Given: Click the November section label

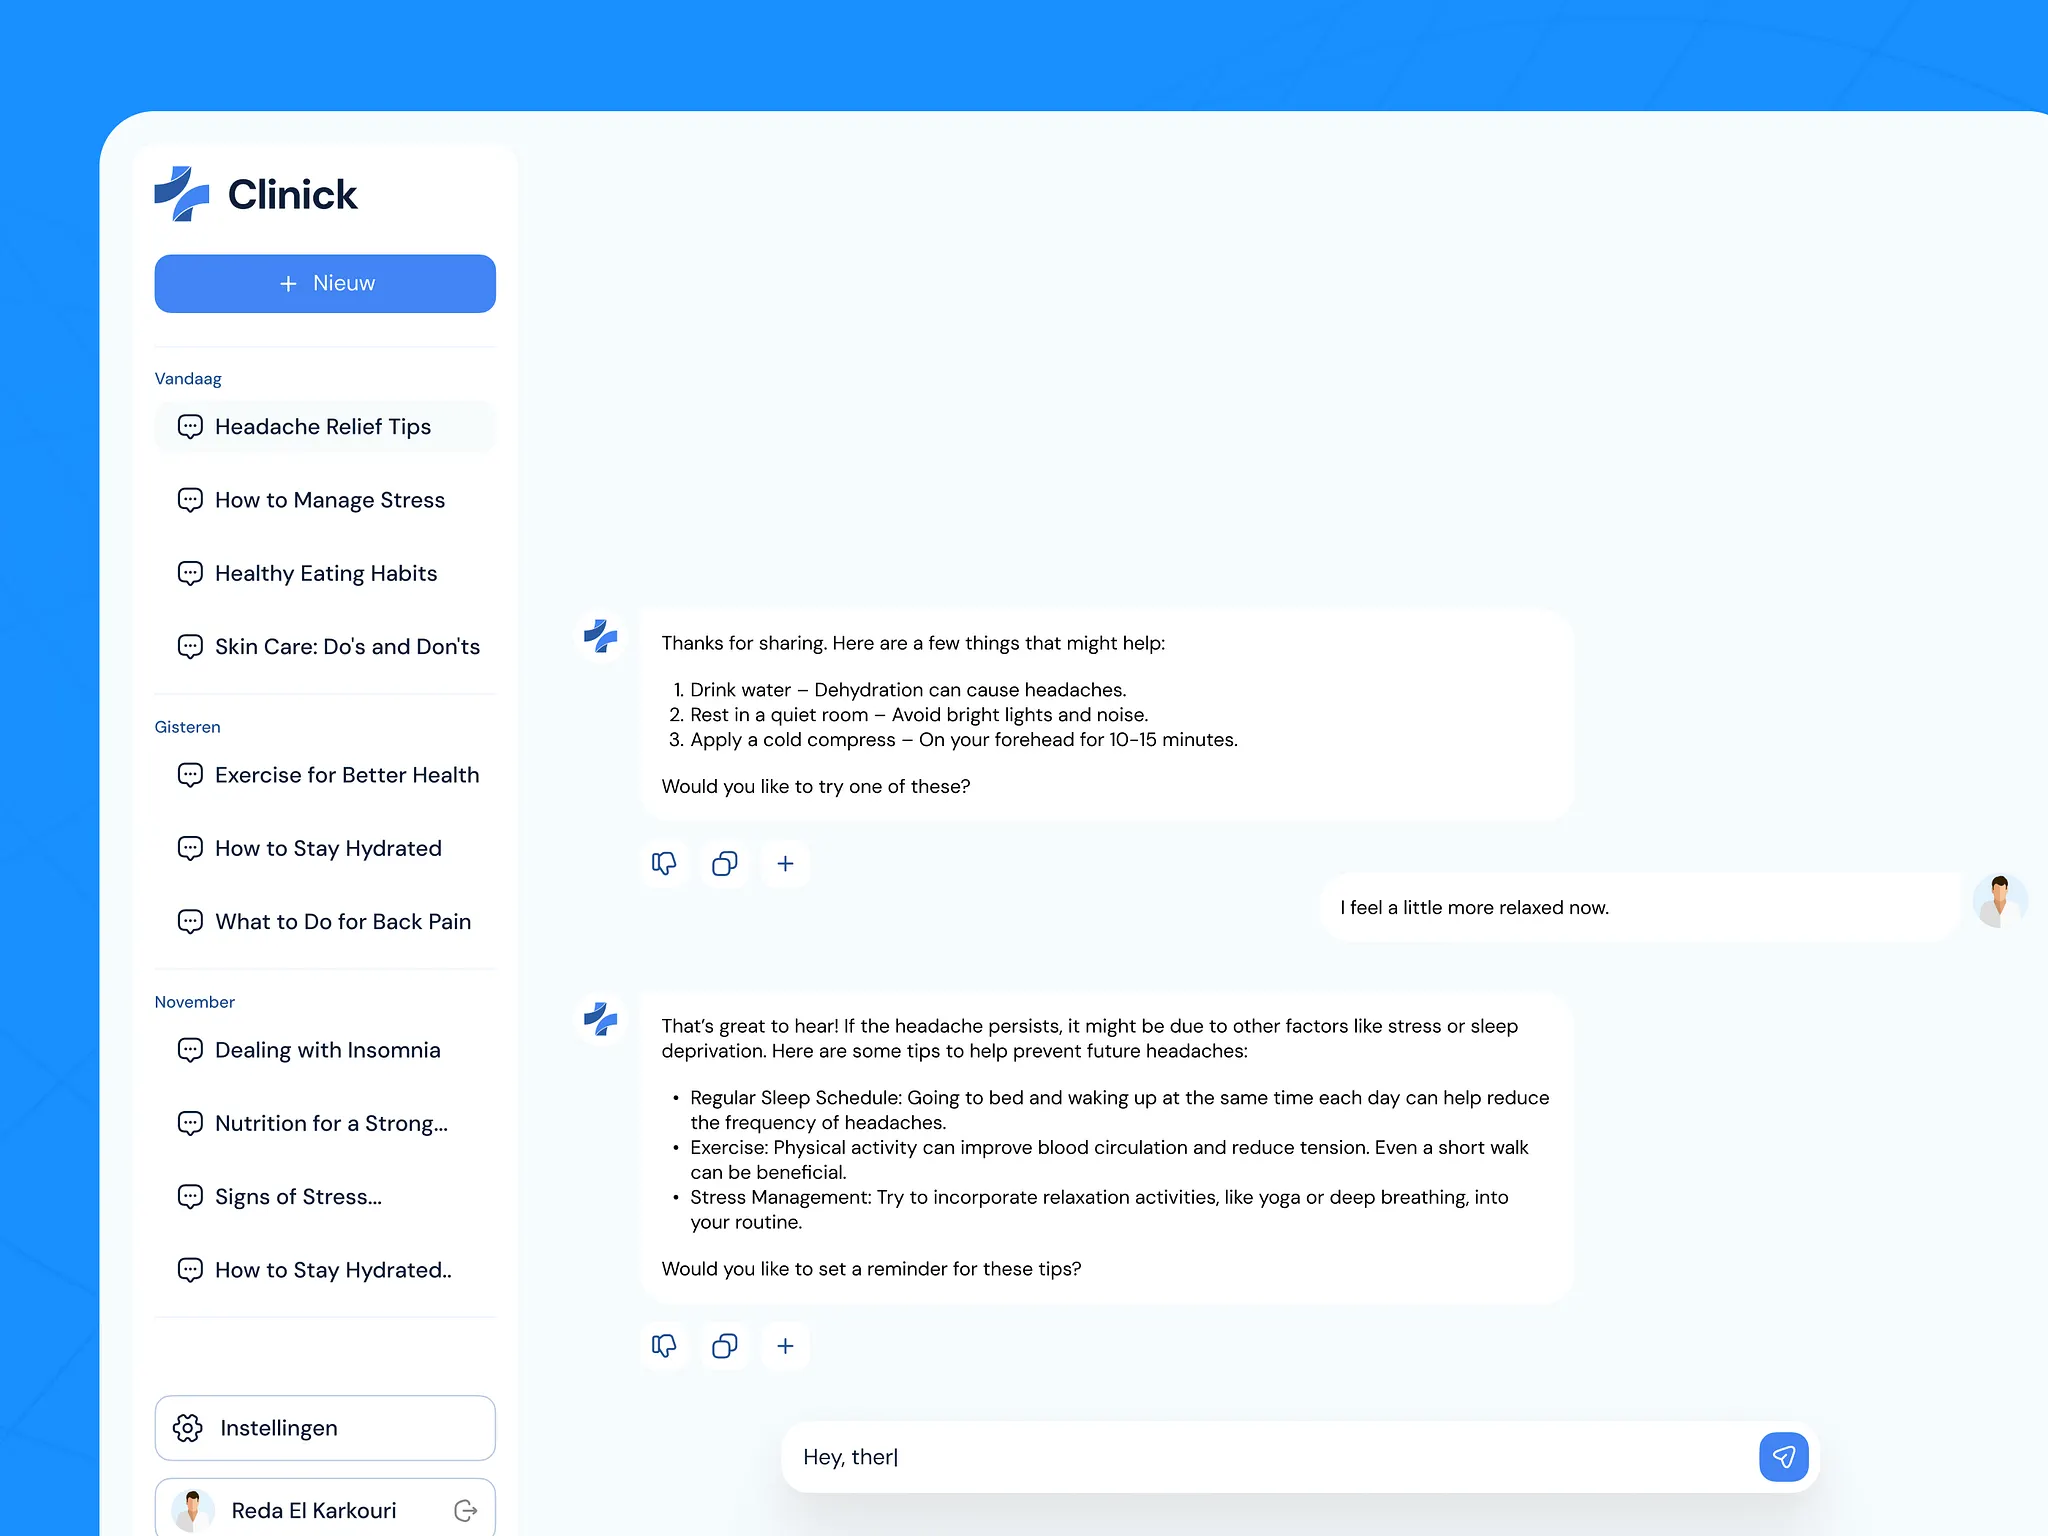Looking at the screenshot, I should tap(195, 1002).
